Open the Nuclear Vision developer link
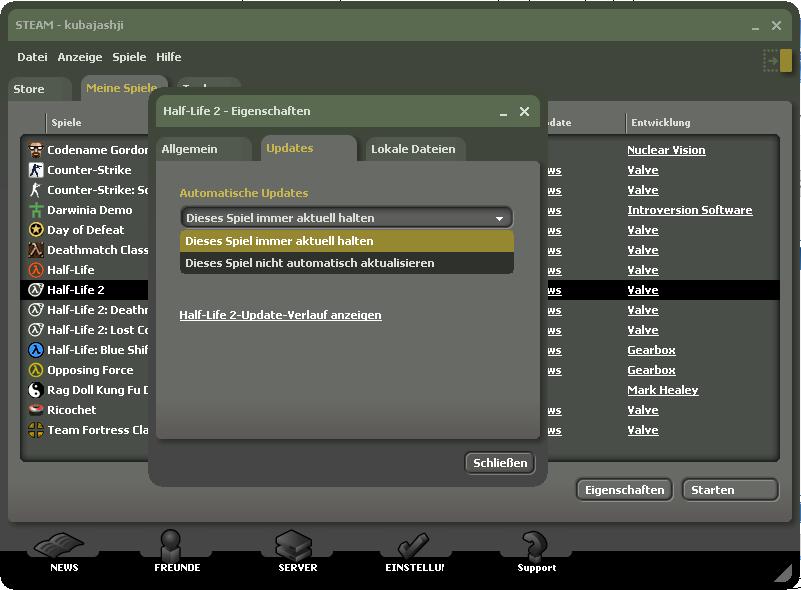Screen dimensions: 801x590 point(666,150)
